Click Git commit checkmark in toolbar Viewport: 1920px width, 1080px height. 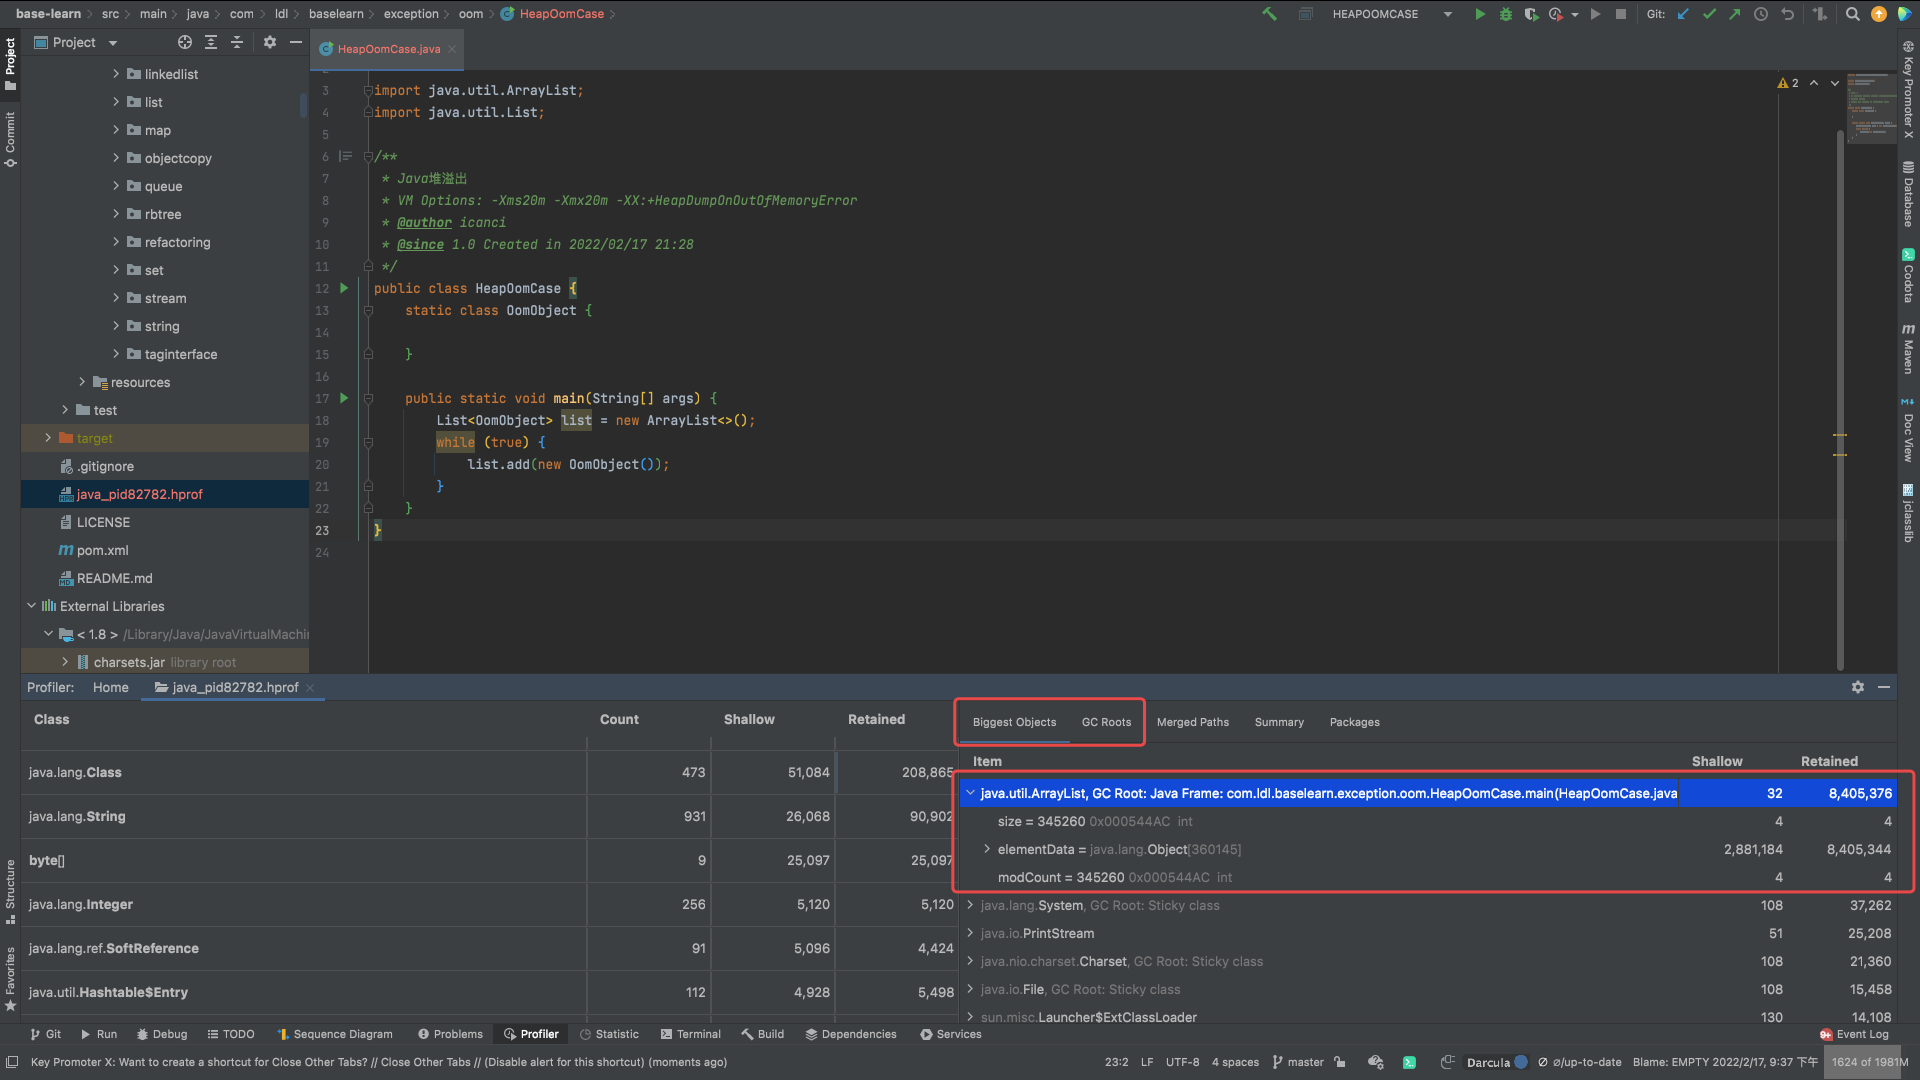pos(1709,14)
